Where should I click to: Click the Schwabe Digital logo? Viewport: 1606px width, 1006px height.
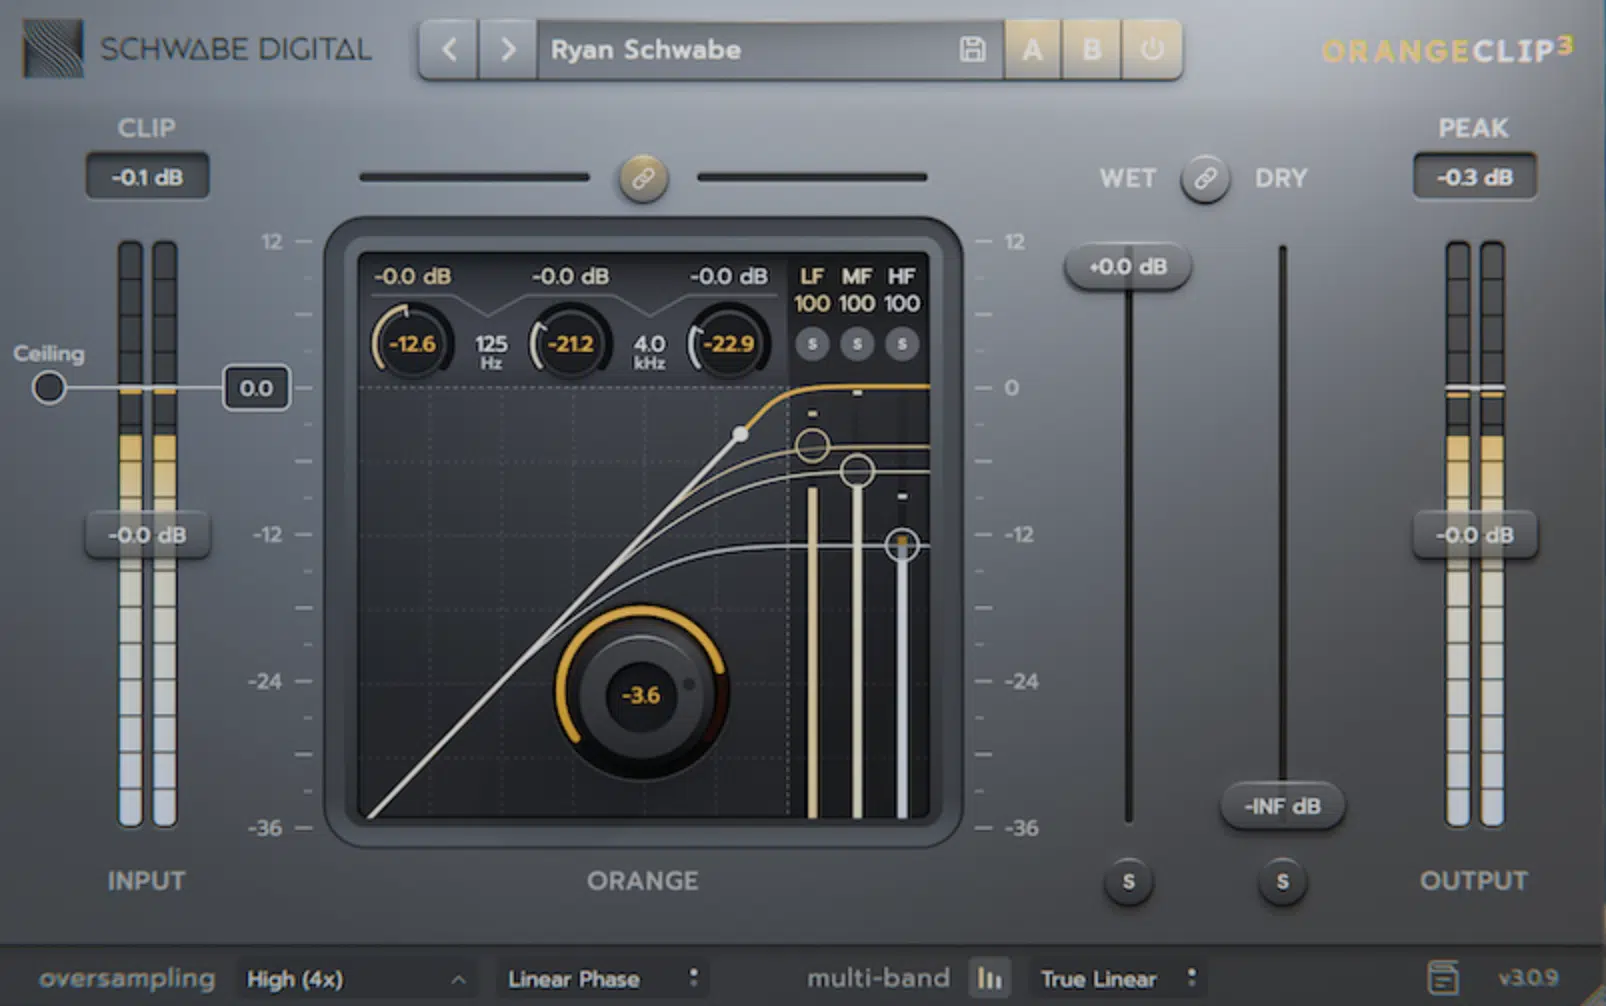tap(197, 49)
